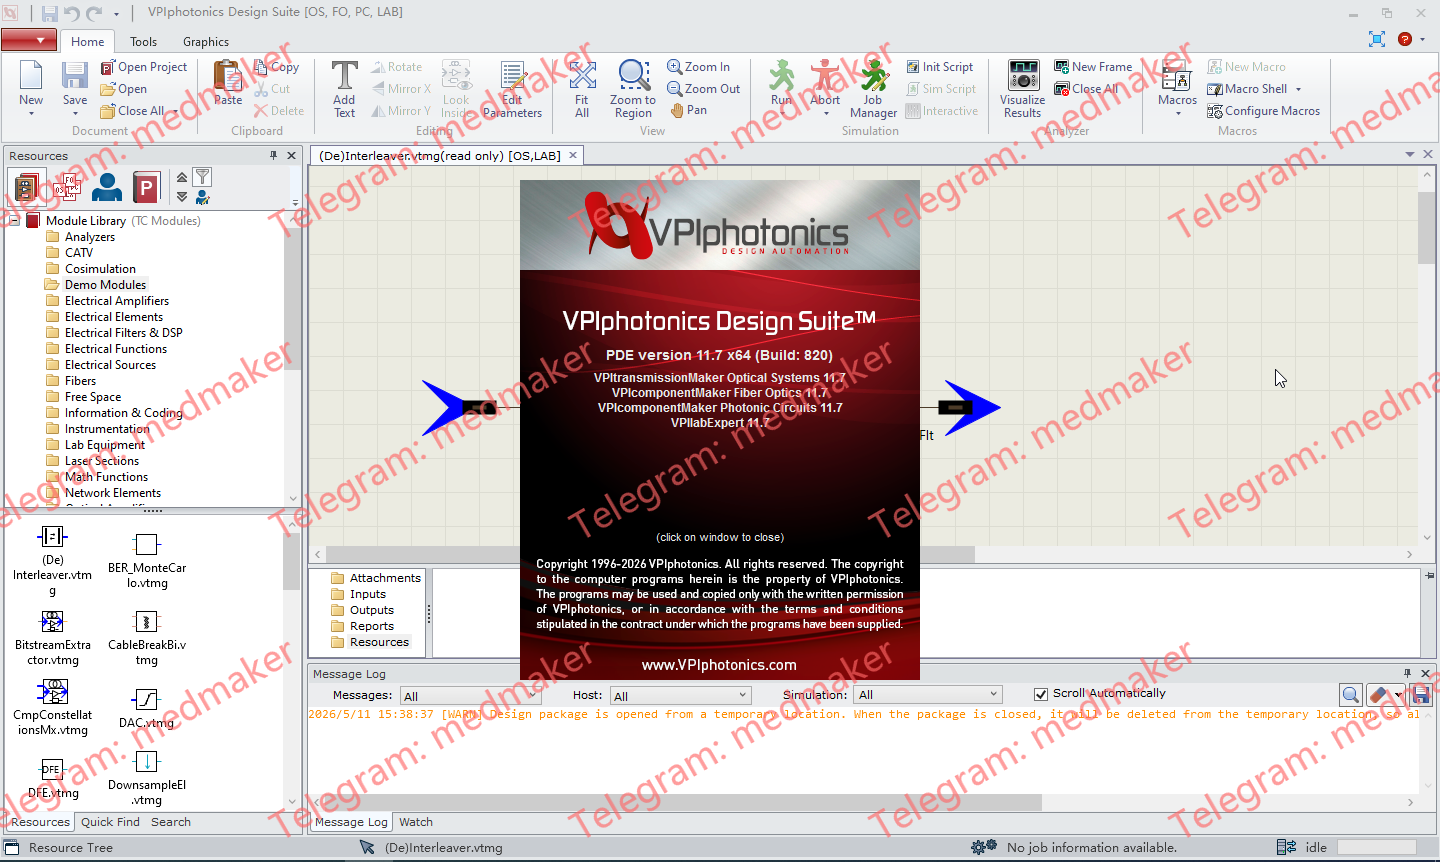
Task: Click the save log disk icon
Action: 1421,694
